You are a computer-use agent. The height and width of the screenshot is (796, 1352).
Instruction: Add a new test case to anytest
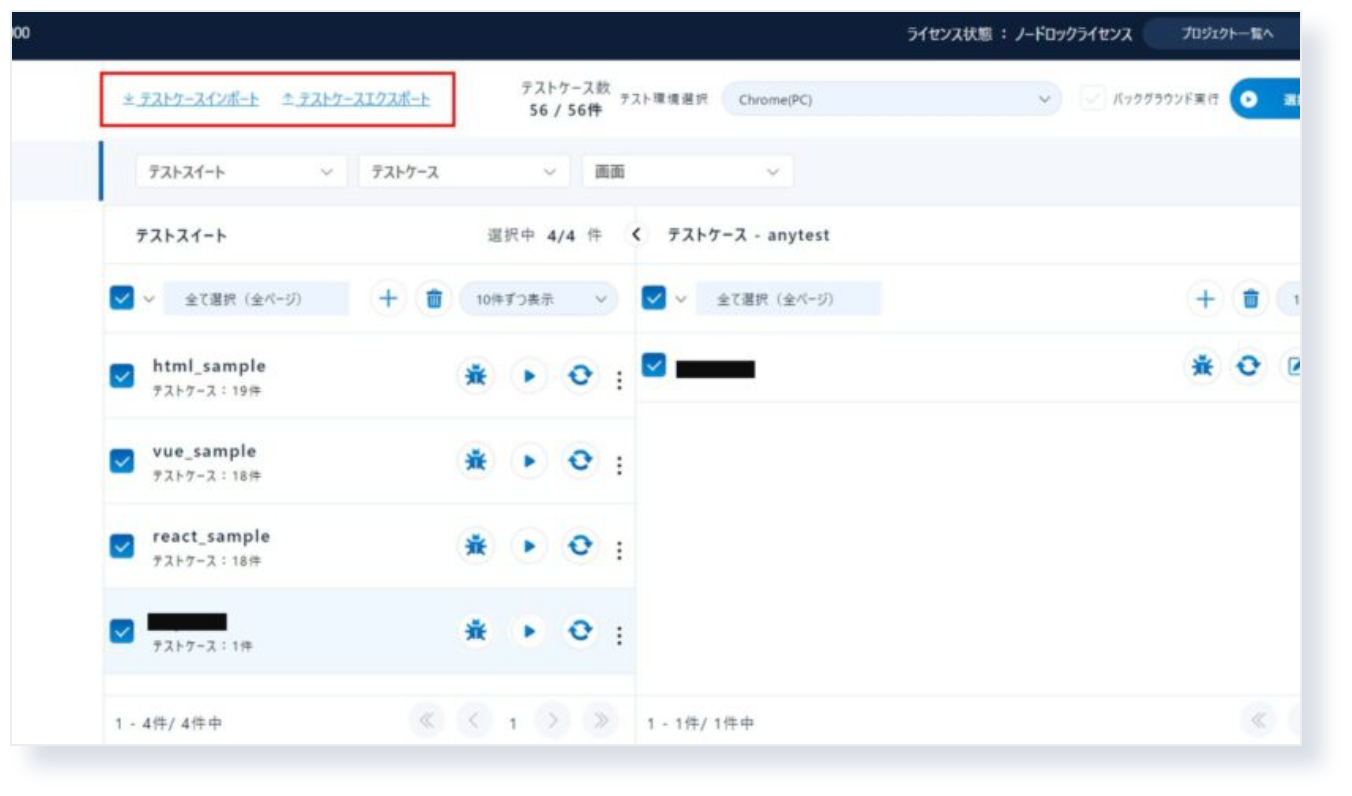pyautogui.click(x=1204, y=297)
